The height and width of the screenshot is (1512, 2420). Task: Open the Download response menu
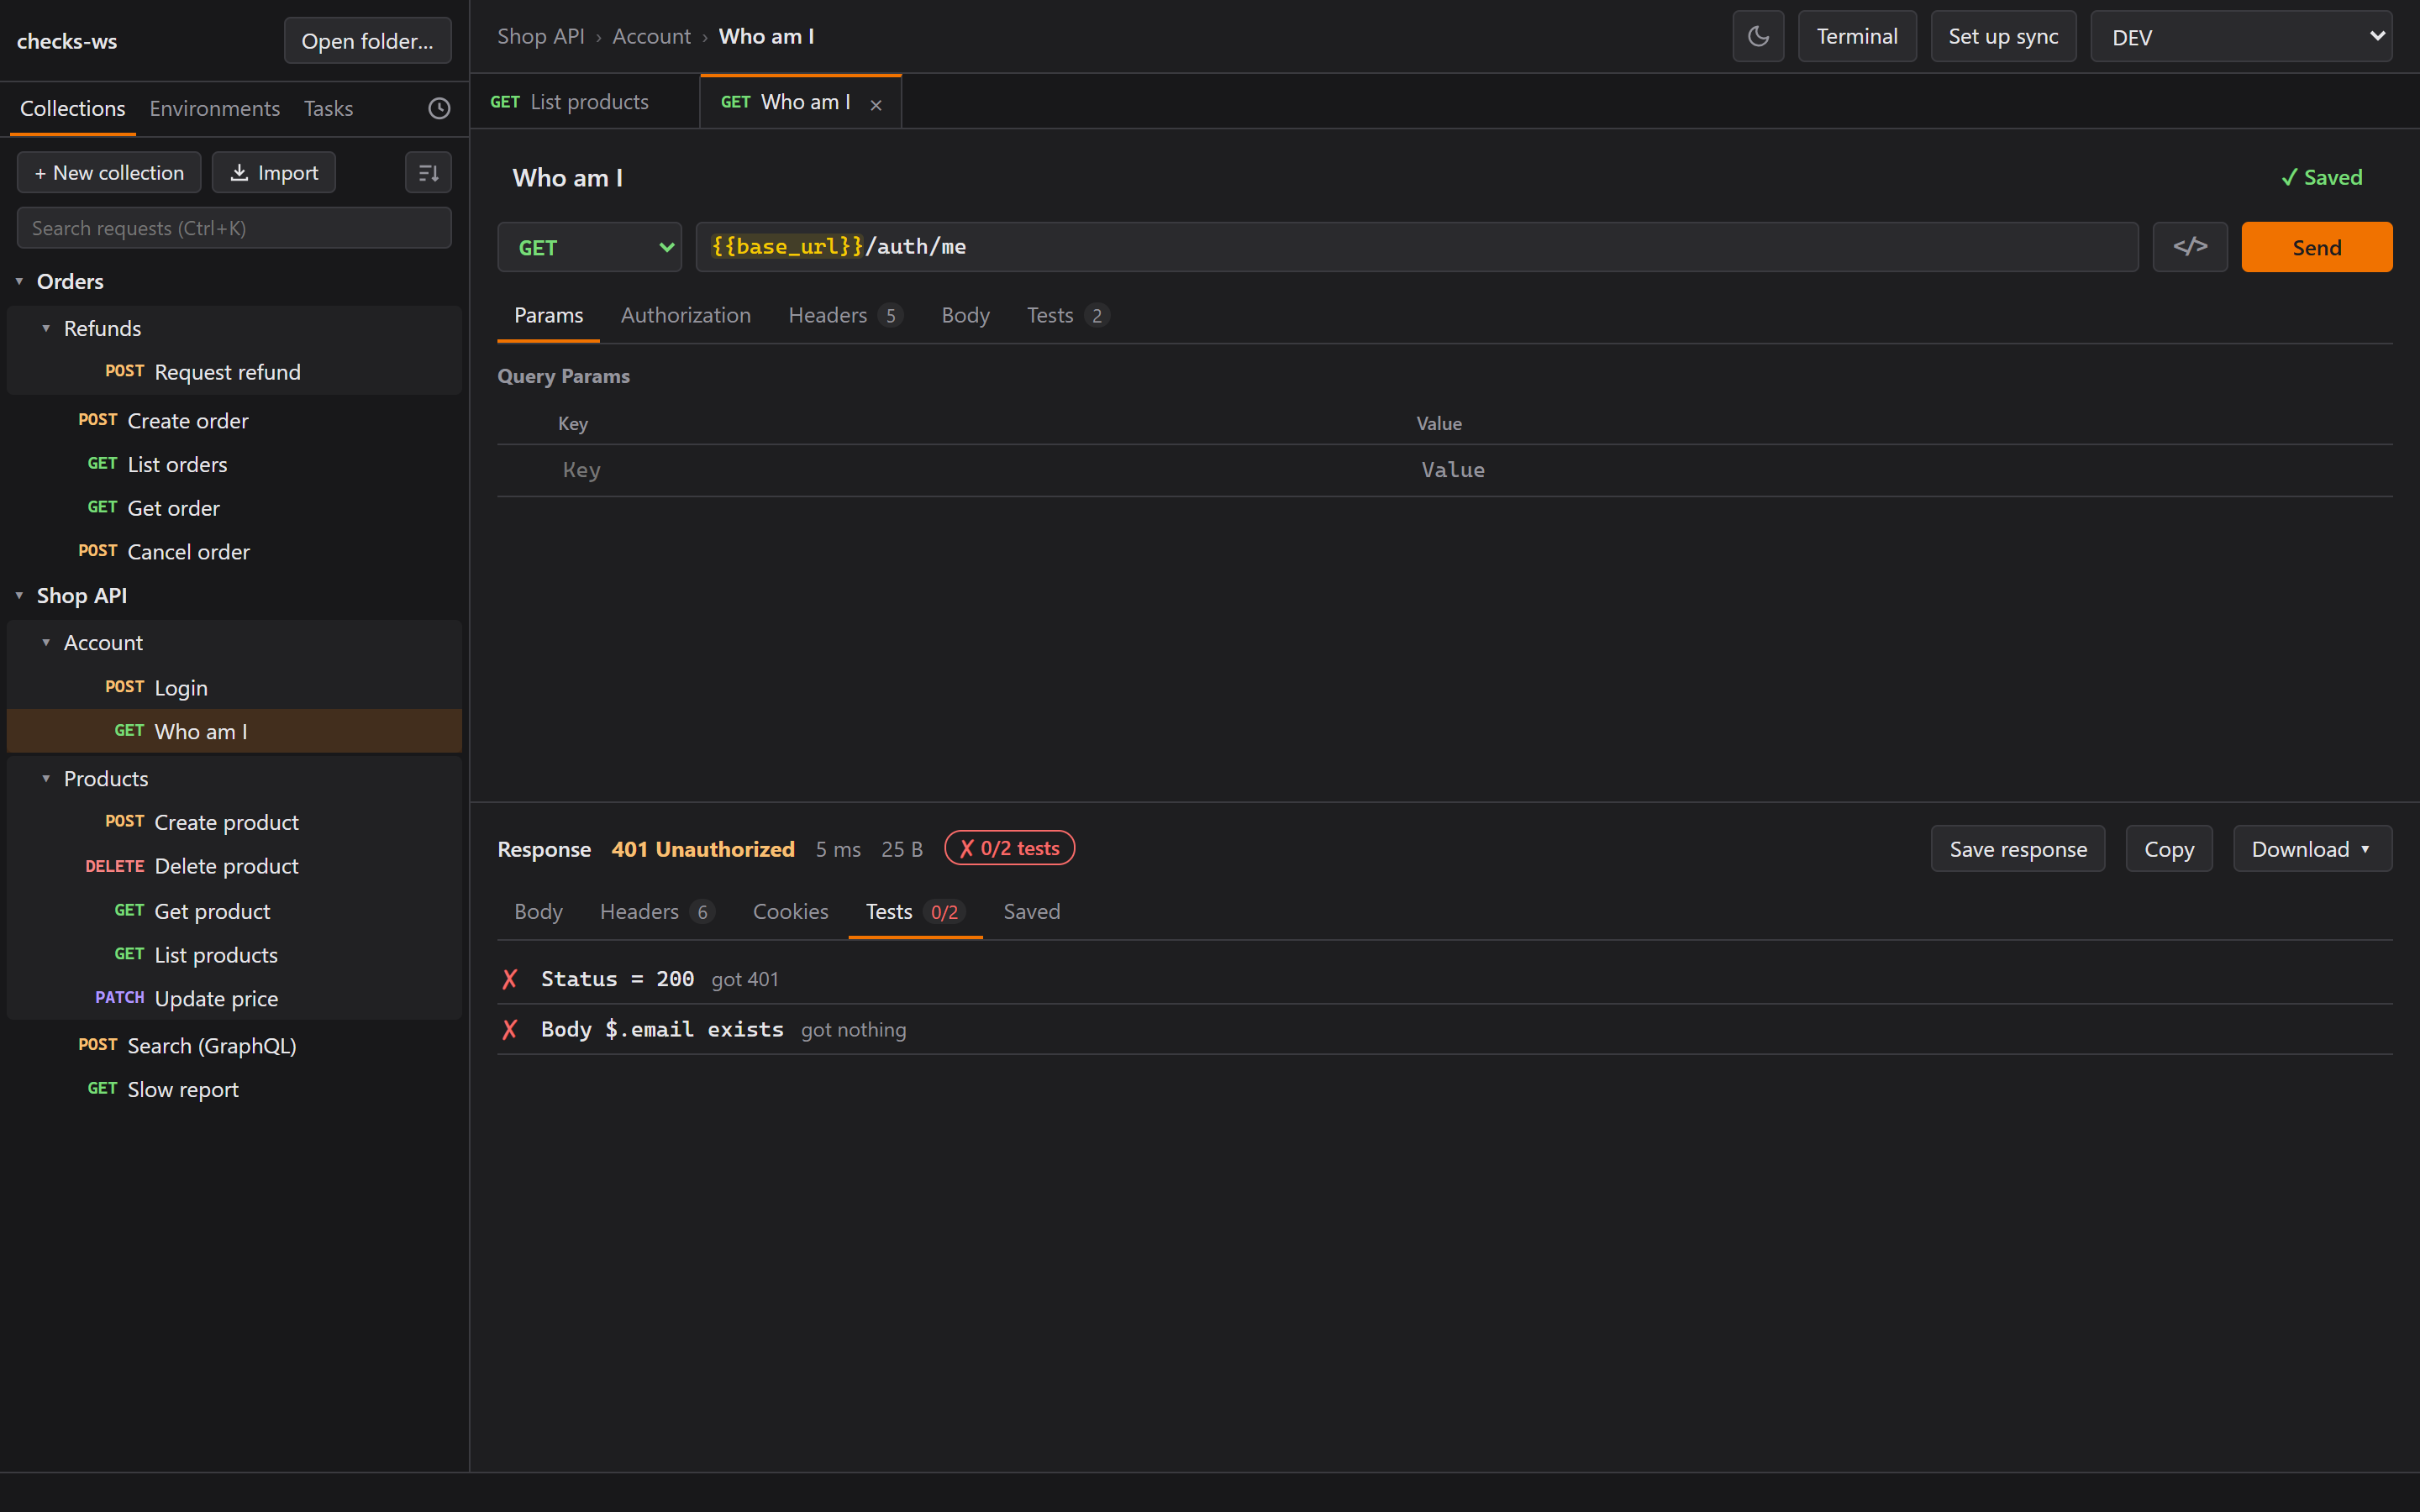(x=2312, y=849)
